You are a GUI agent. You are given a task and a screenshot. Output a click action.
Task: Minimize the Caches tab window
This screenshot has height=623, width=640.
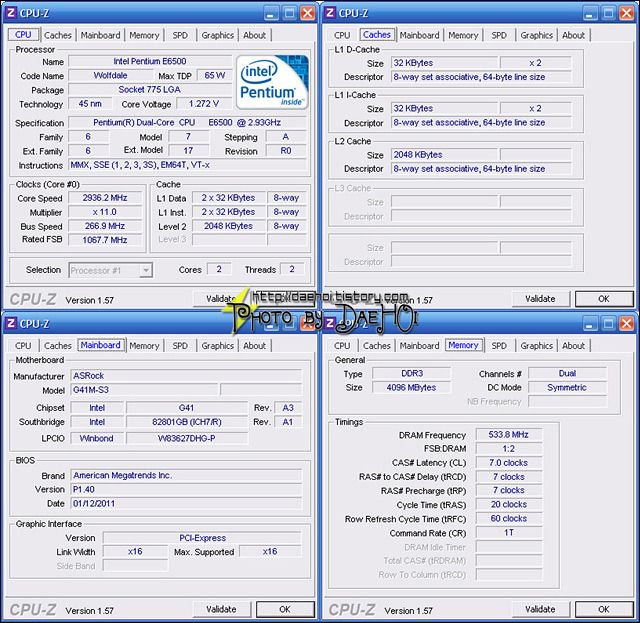(x=589, y=13)
